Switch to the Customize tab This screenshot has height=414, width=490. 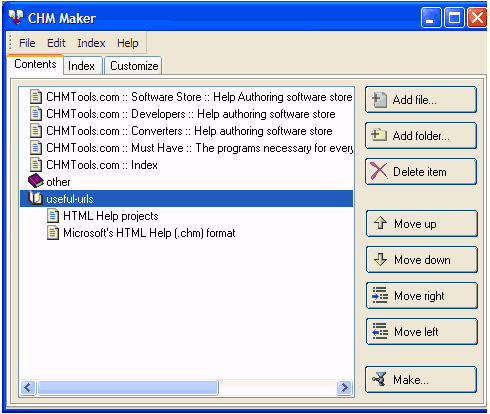(134, 66)
